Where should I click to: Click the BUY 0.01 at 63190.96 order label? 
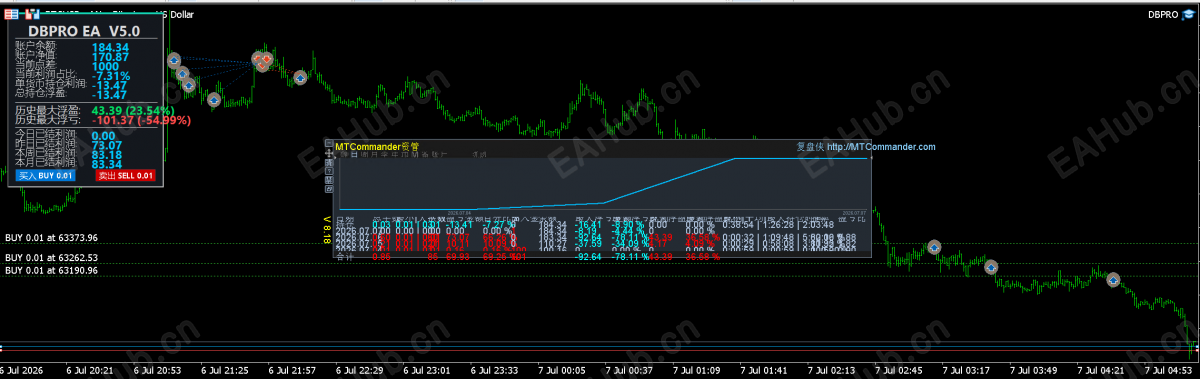[51, 271]
